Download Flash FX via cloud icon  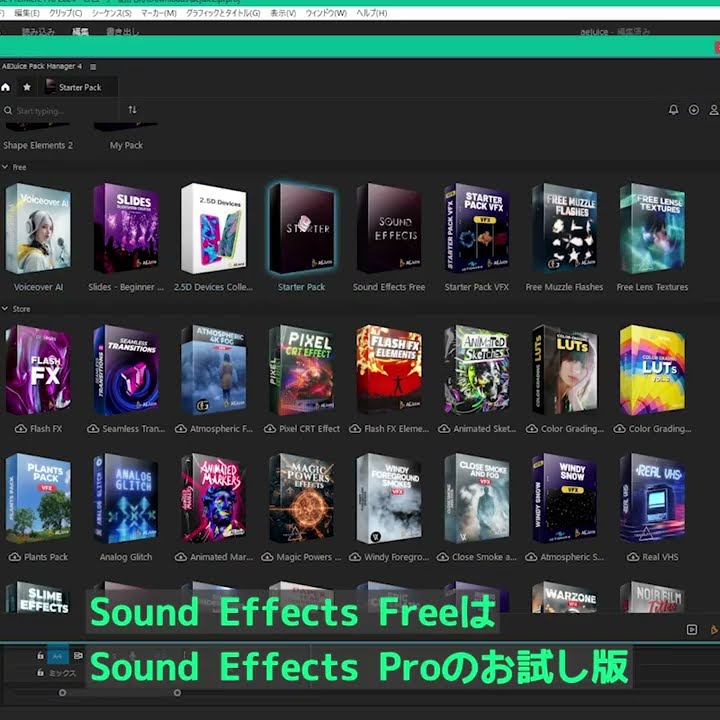pos(21,429)
